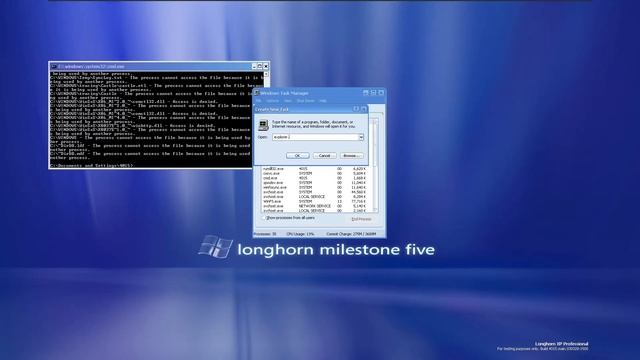Click the Windows Task Manager title bar icon

[x=257, y=93]
